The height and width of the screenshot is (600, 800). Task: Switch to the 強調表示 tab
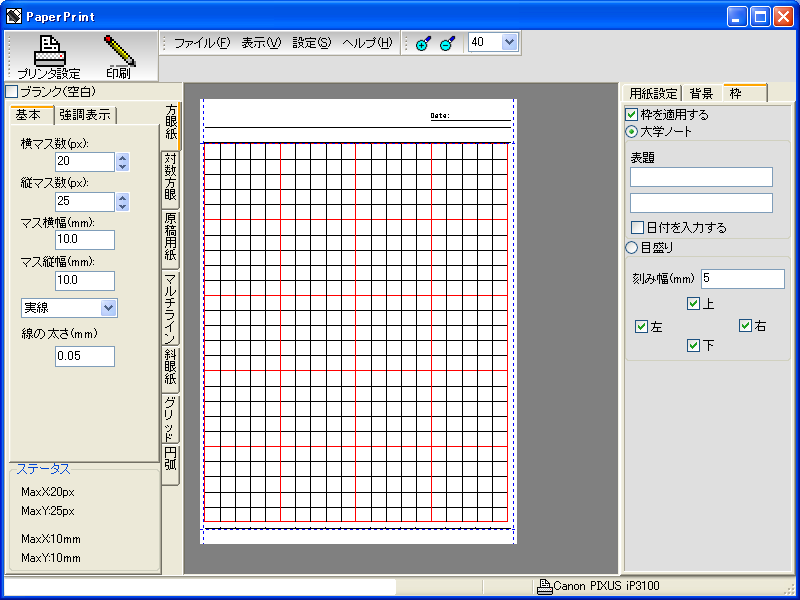(x=85, y=115)
